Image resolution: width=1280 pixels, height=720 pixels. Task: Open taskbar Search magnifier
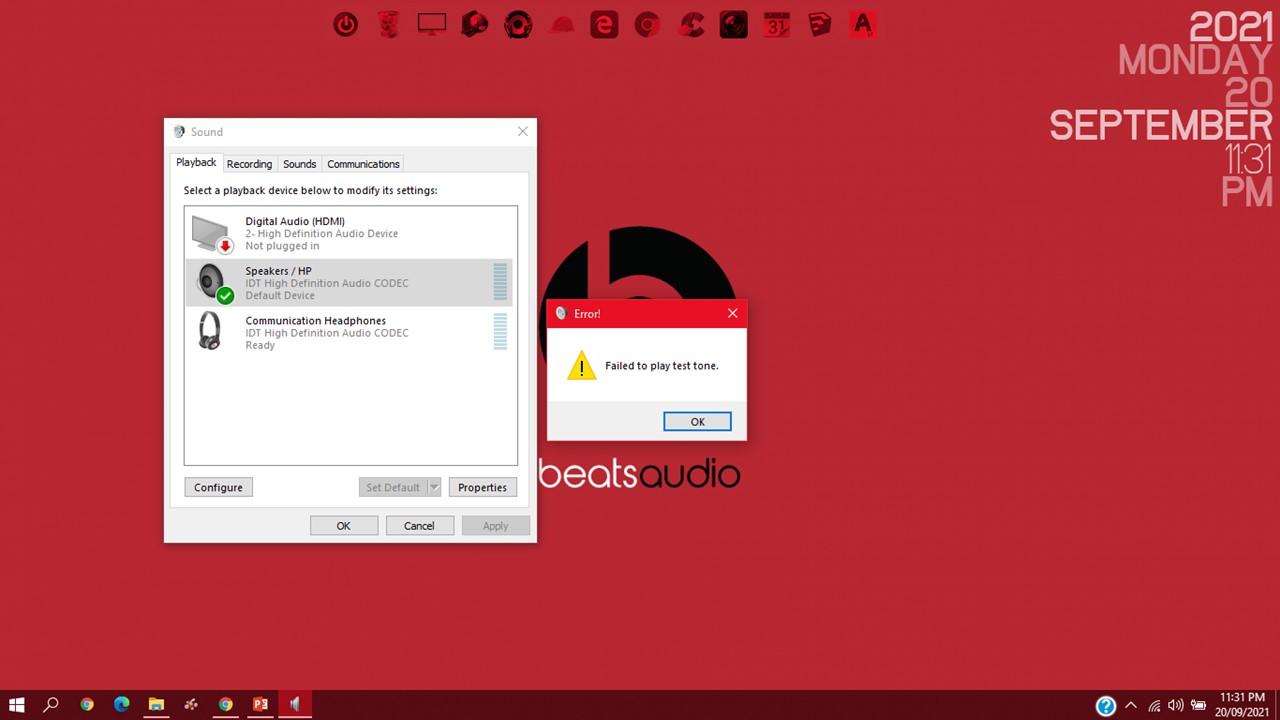click(x=51, y=704)
